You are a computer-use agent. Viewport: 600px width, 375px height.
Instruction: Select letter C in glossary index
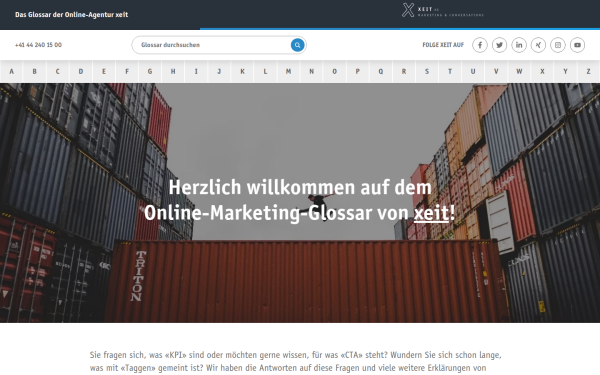(x=57, y=71)
